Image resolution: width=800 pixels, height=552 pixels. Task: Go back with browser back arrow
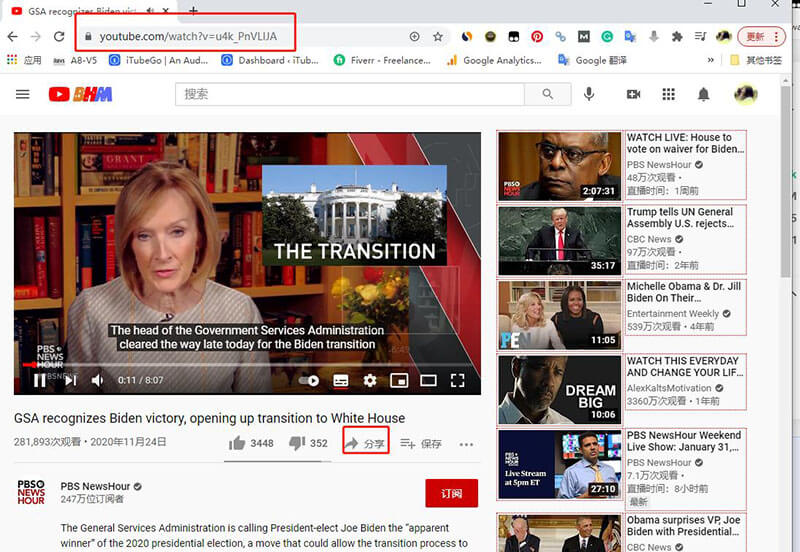click(x=12, y=37)
